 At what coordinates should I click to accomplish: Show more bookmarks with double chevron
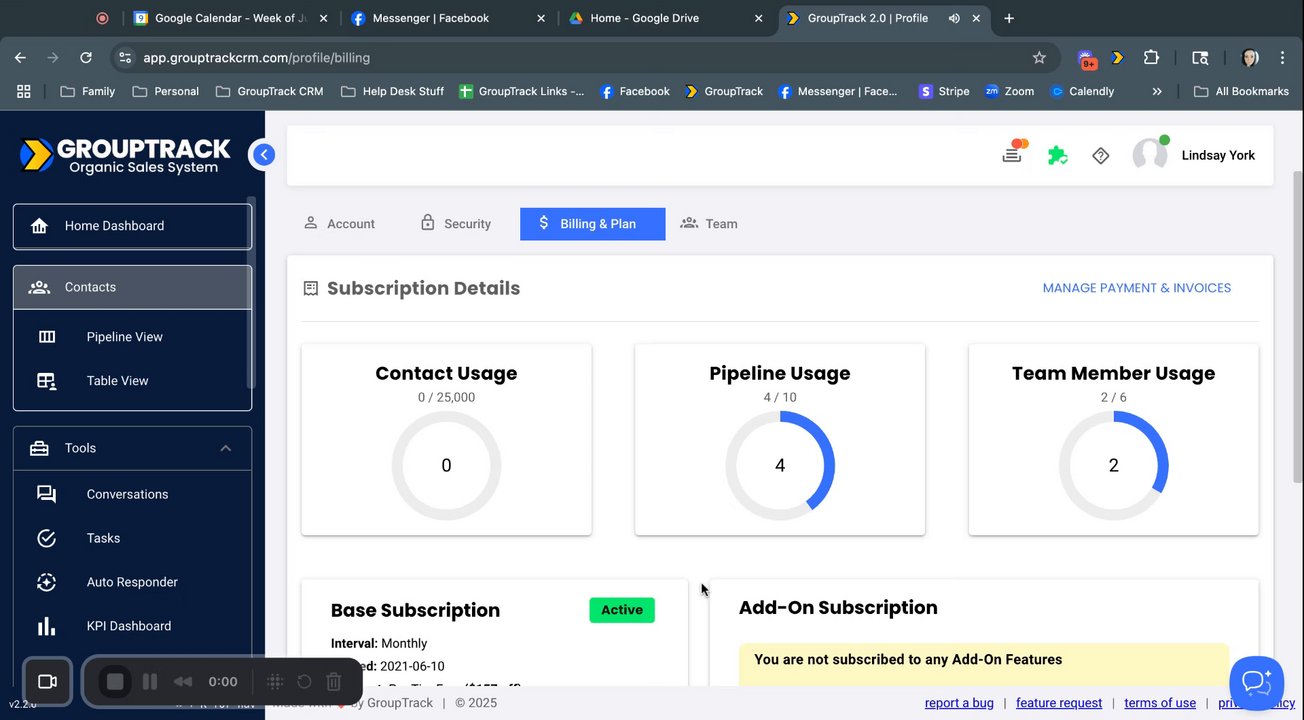click(1157, 91)
